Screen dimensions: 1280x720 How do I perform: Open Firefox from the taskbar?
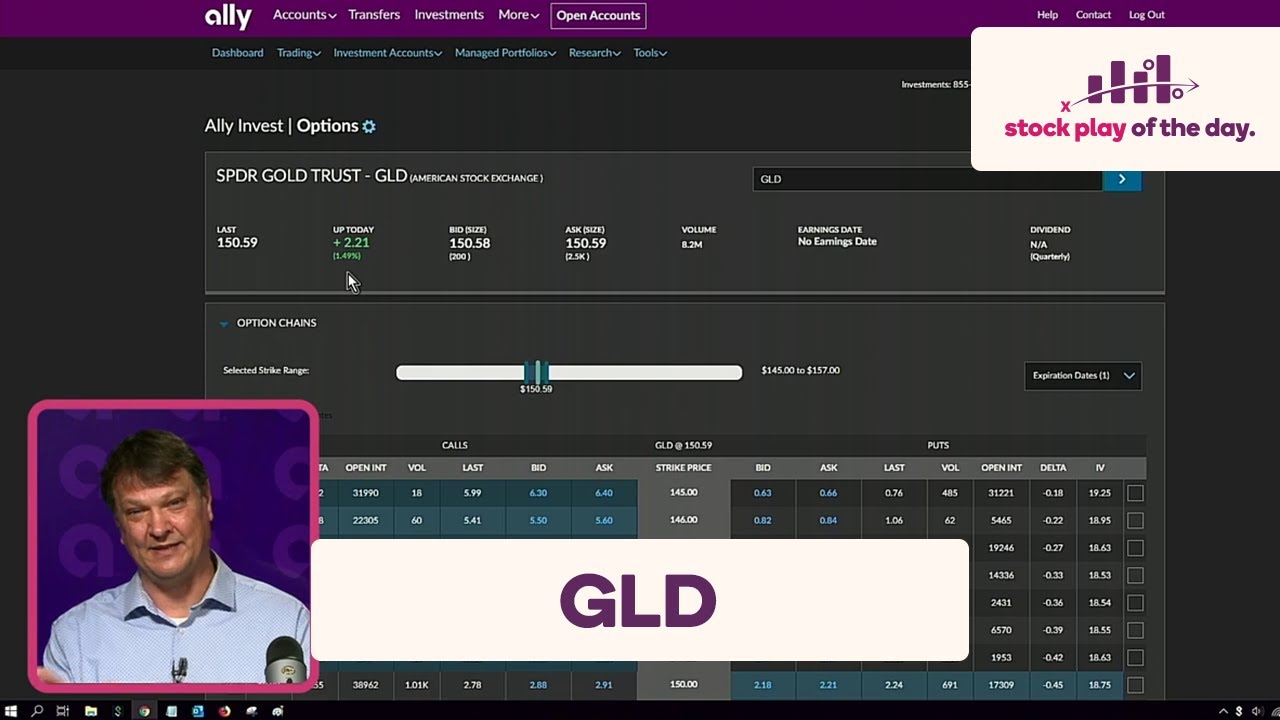pyautogui.click(x=224, y=711)
